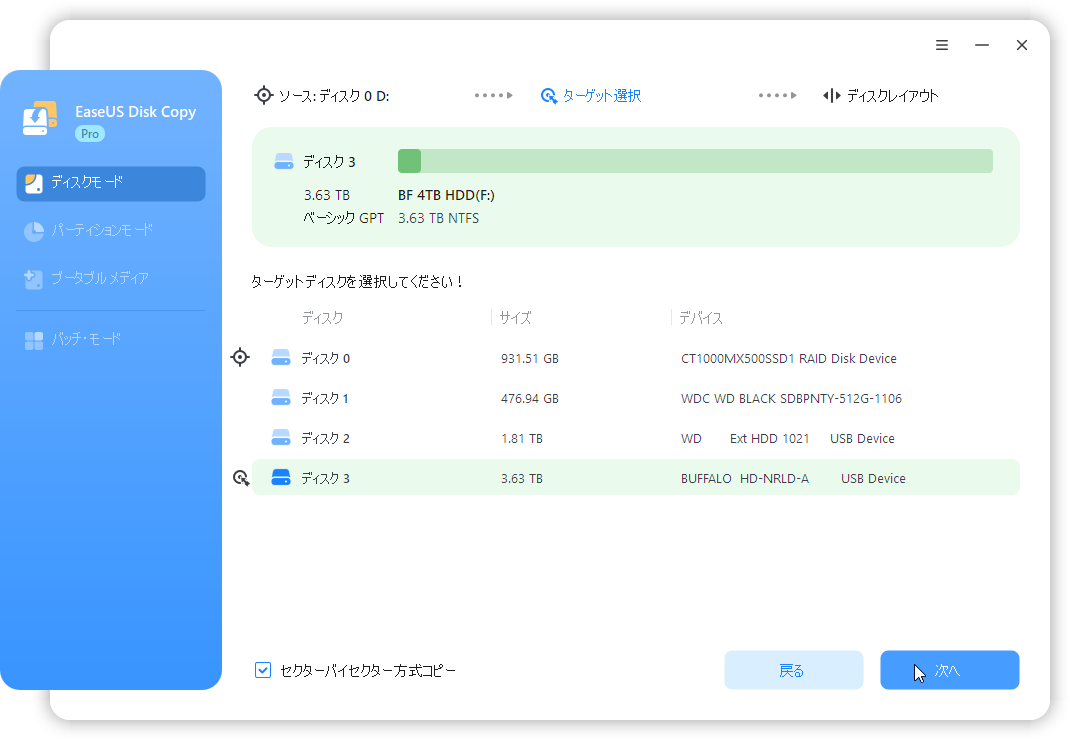Click the EaseUS Disk Copy logo icon
The image size is (1070, 740).
[41, 119]
